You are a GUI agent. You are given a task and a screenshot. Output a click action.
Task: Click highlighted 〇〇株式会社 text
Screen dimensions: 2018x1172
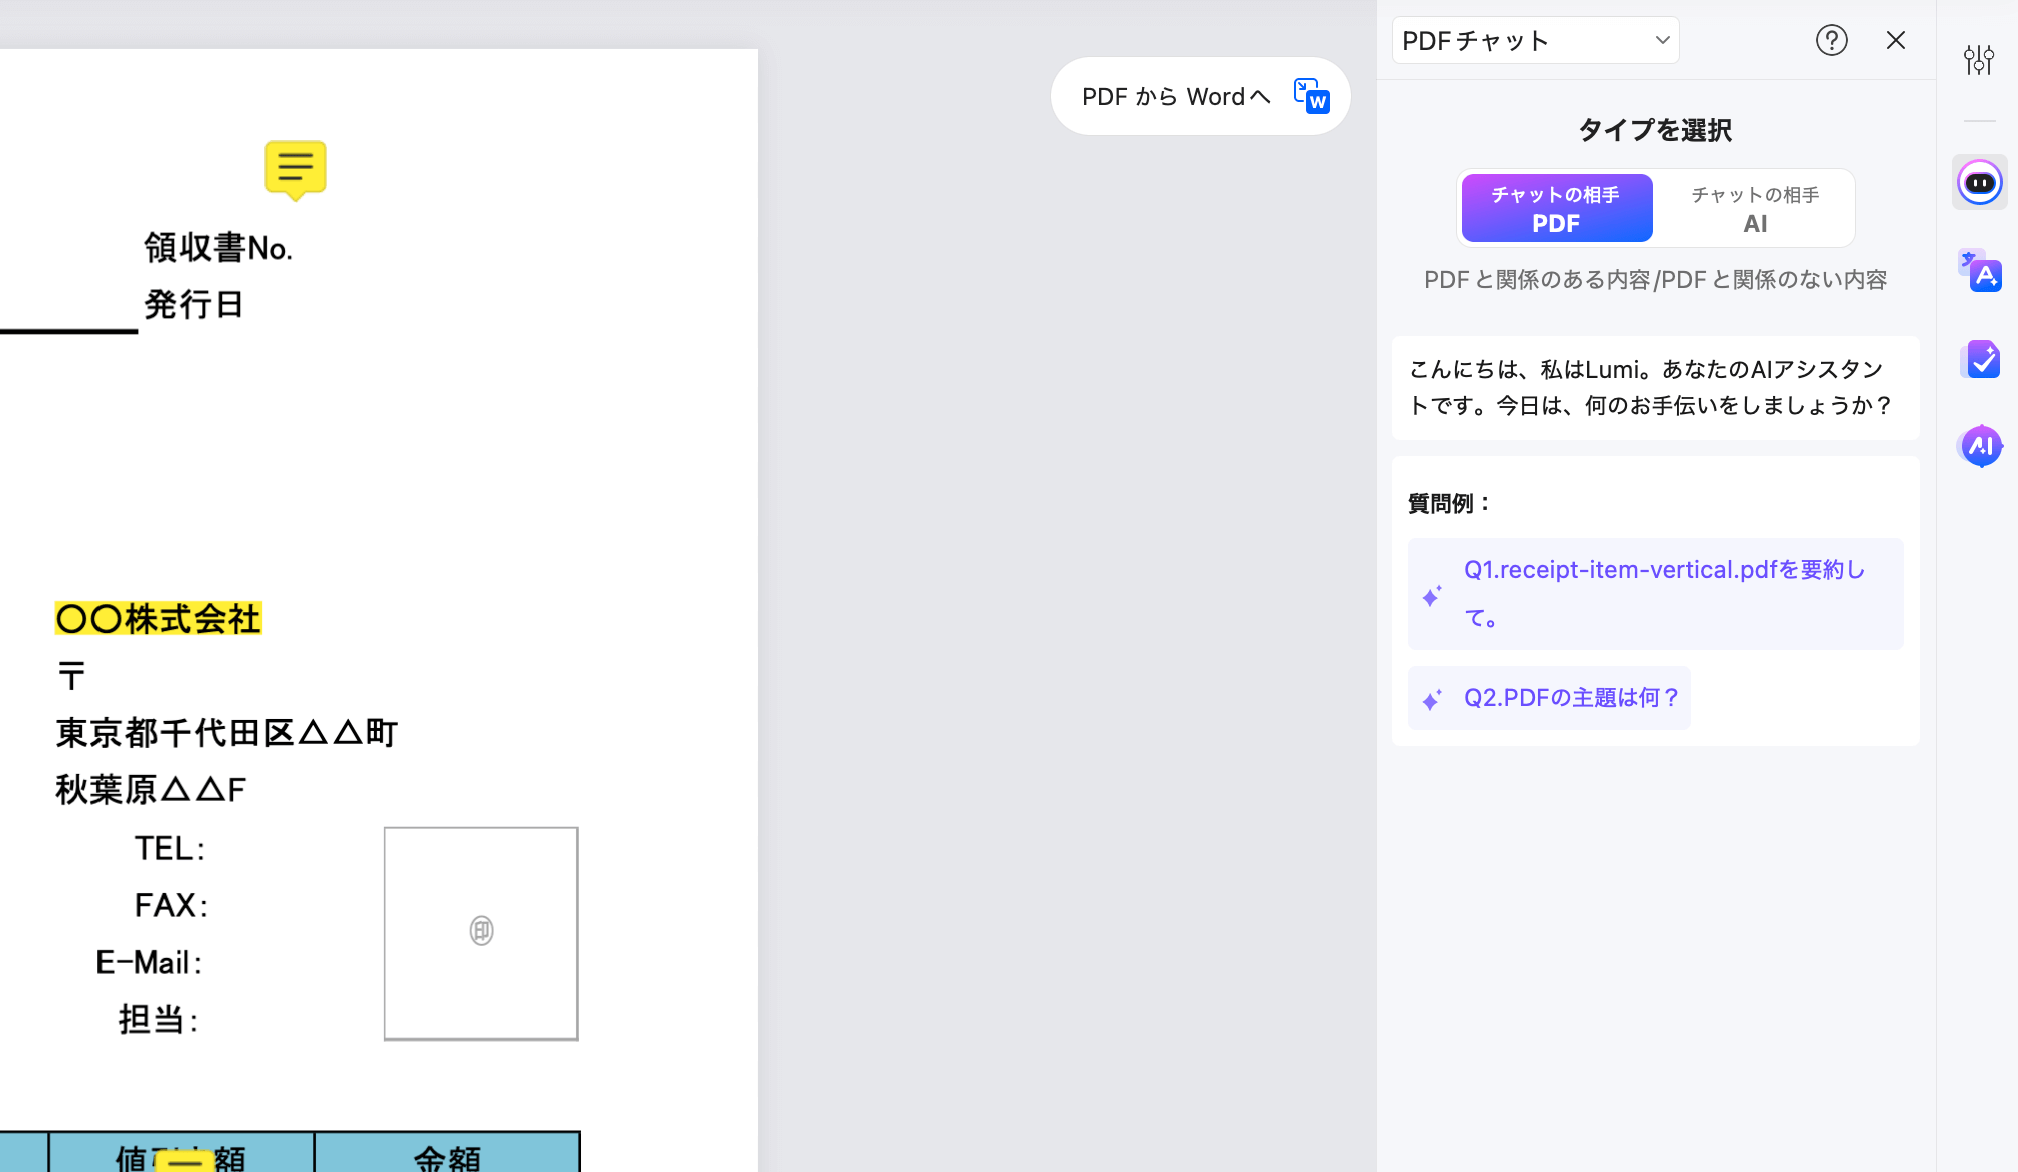point(158,619)
